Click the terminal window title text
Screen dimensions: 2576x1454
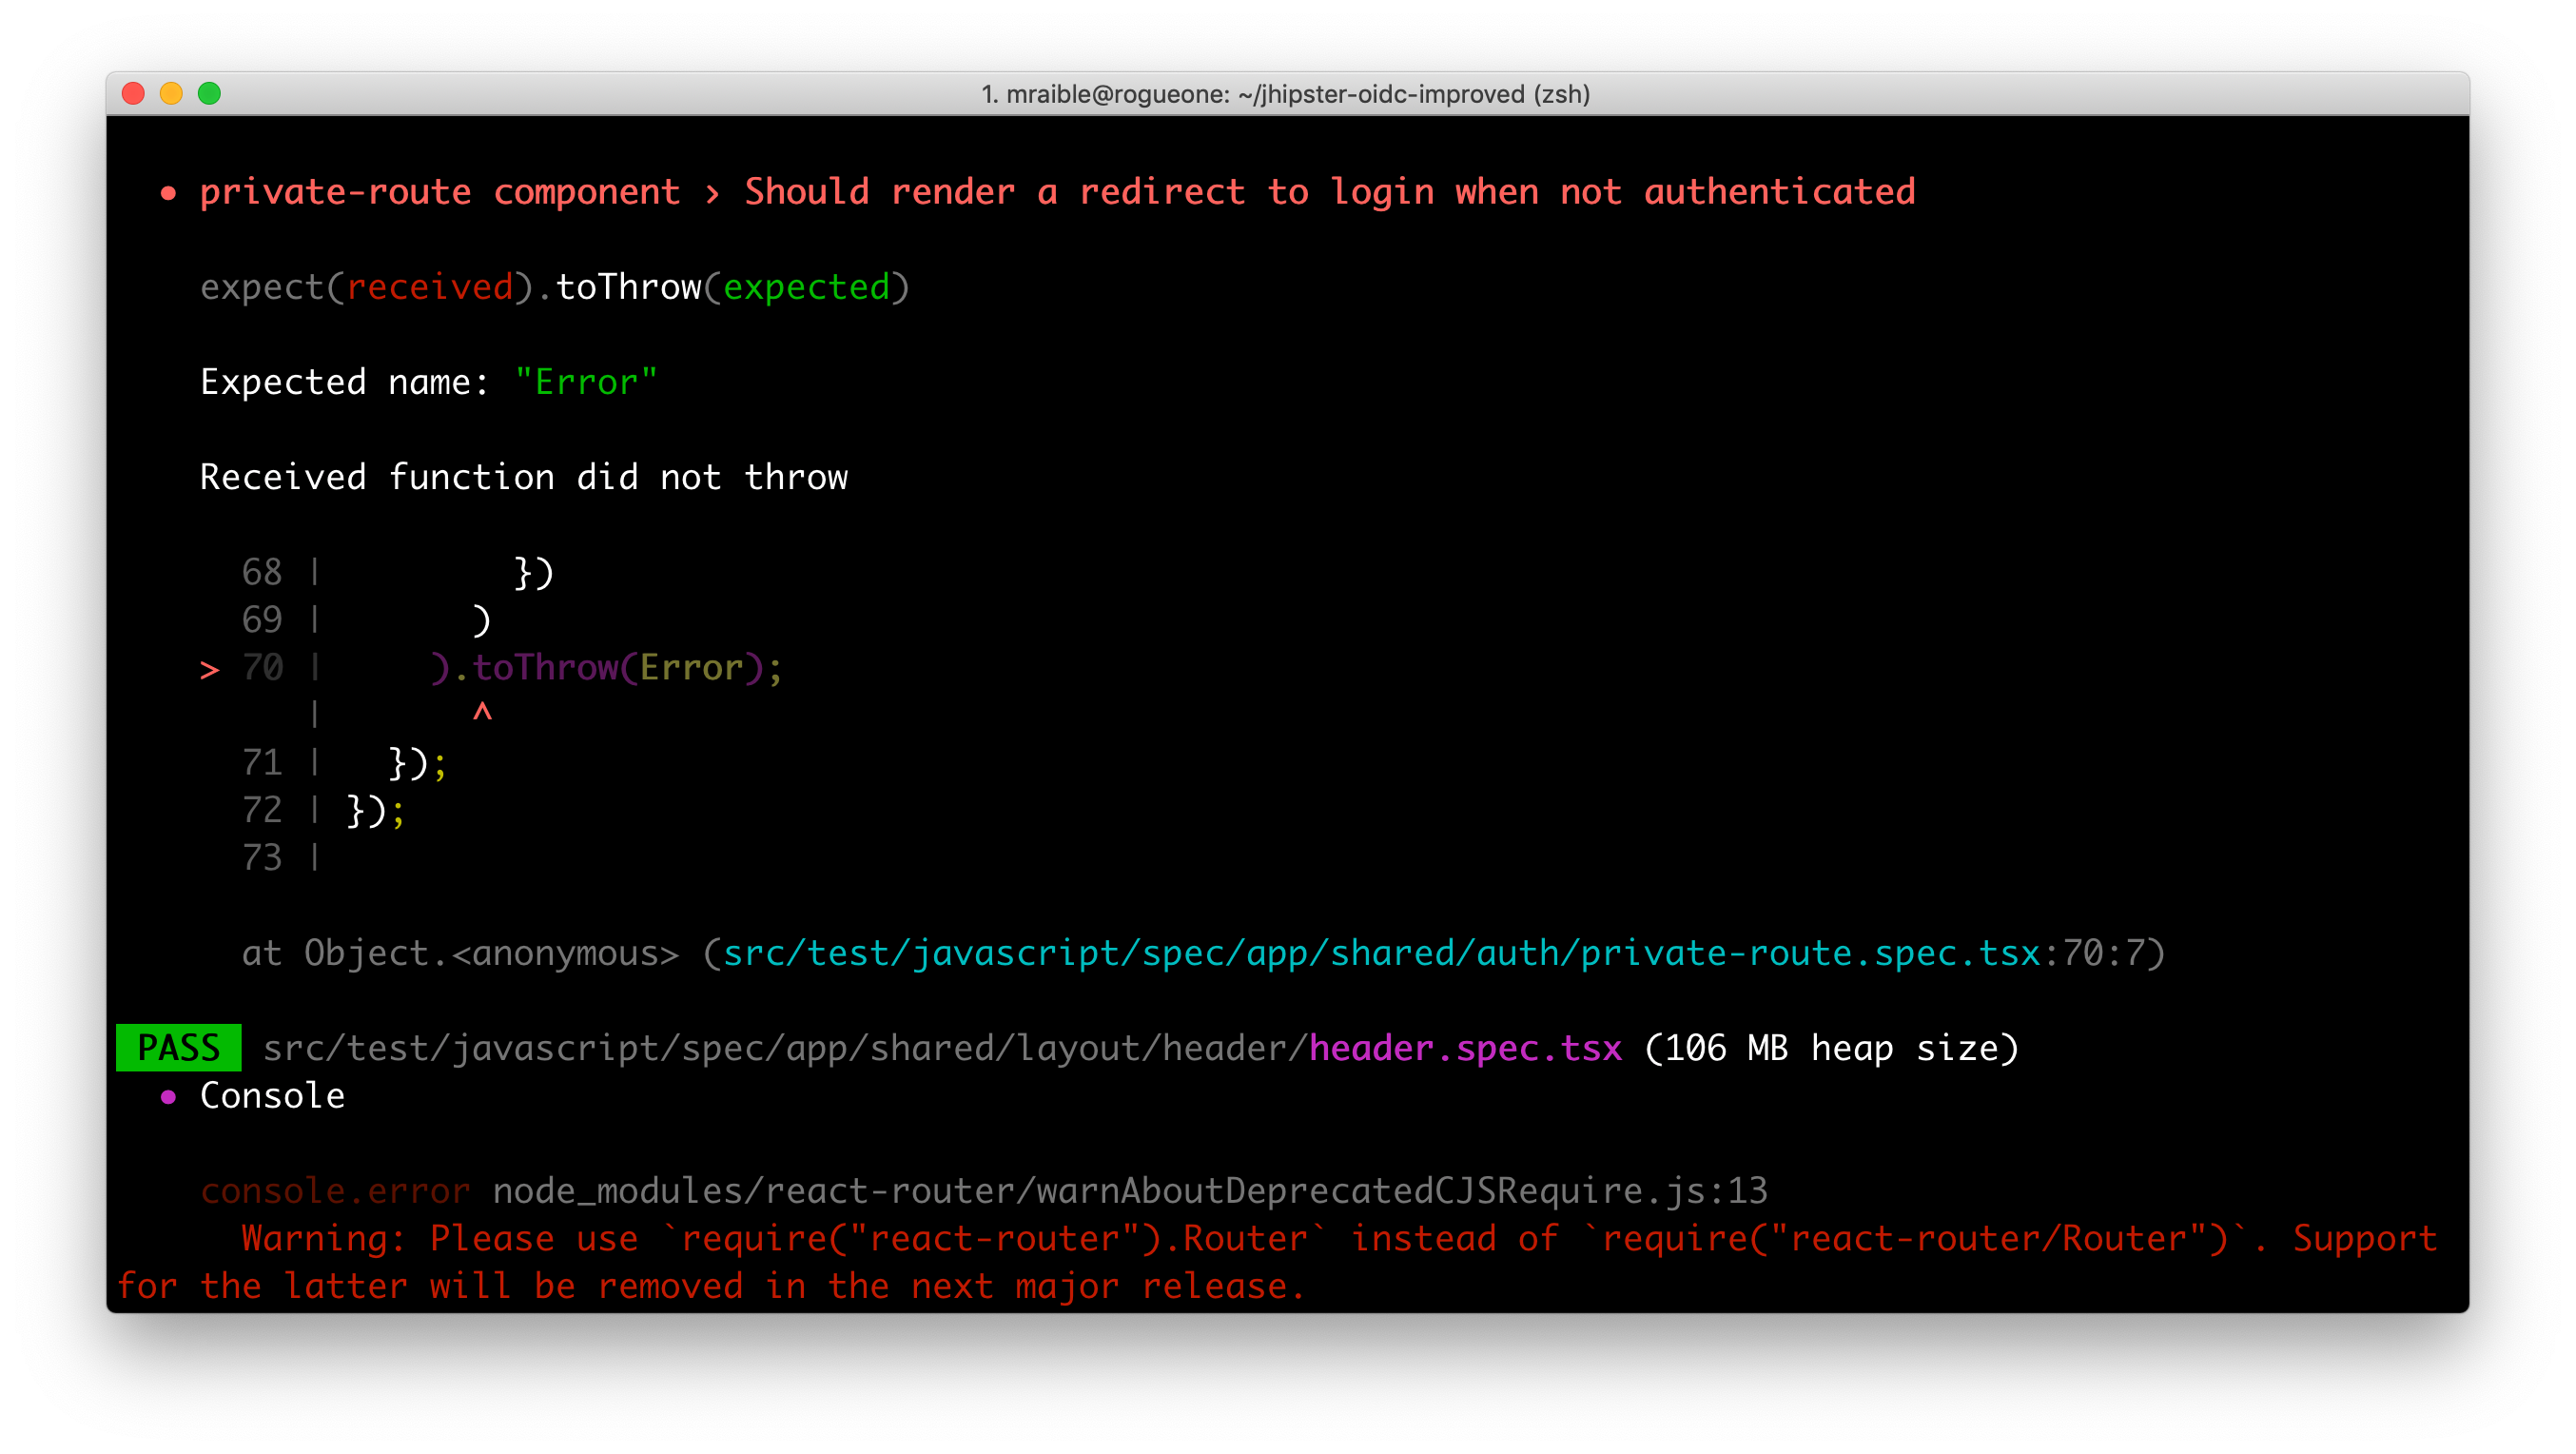point(1285,94)
